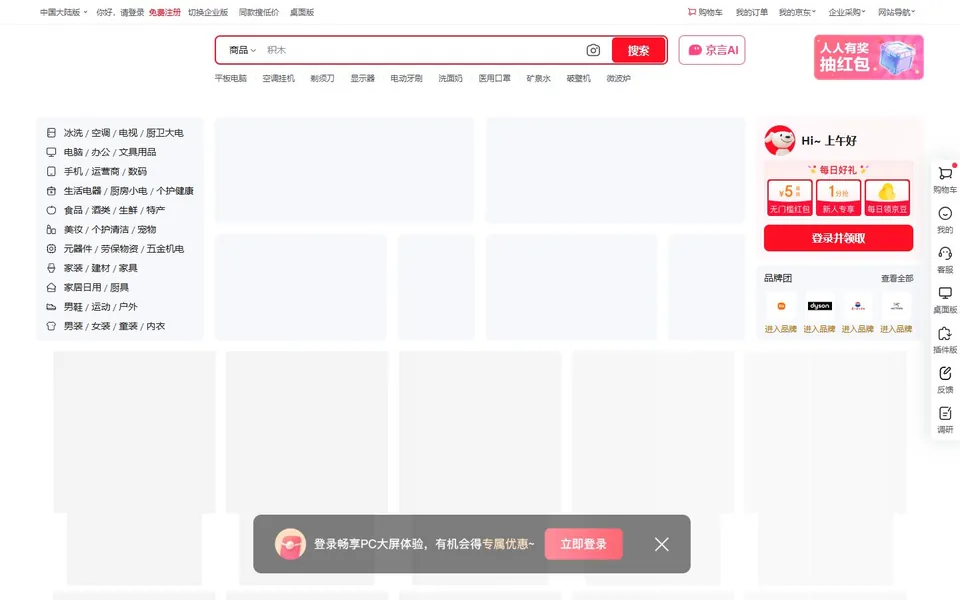Click the fridge icon beside 冰洗
The image size is (960, 600).
coord(51,133)
